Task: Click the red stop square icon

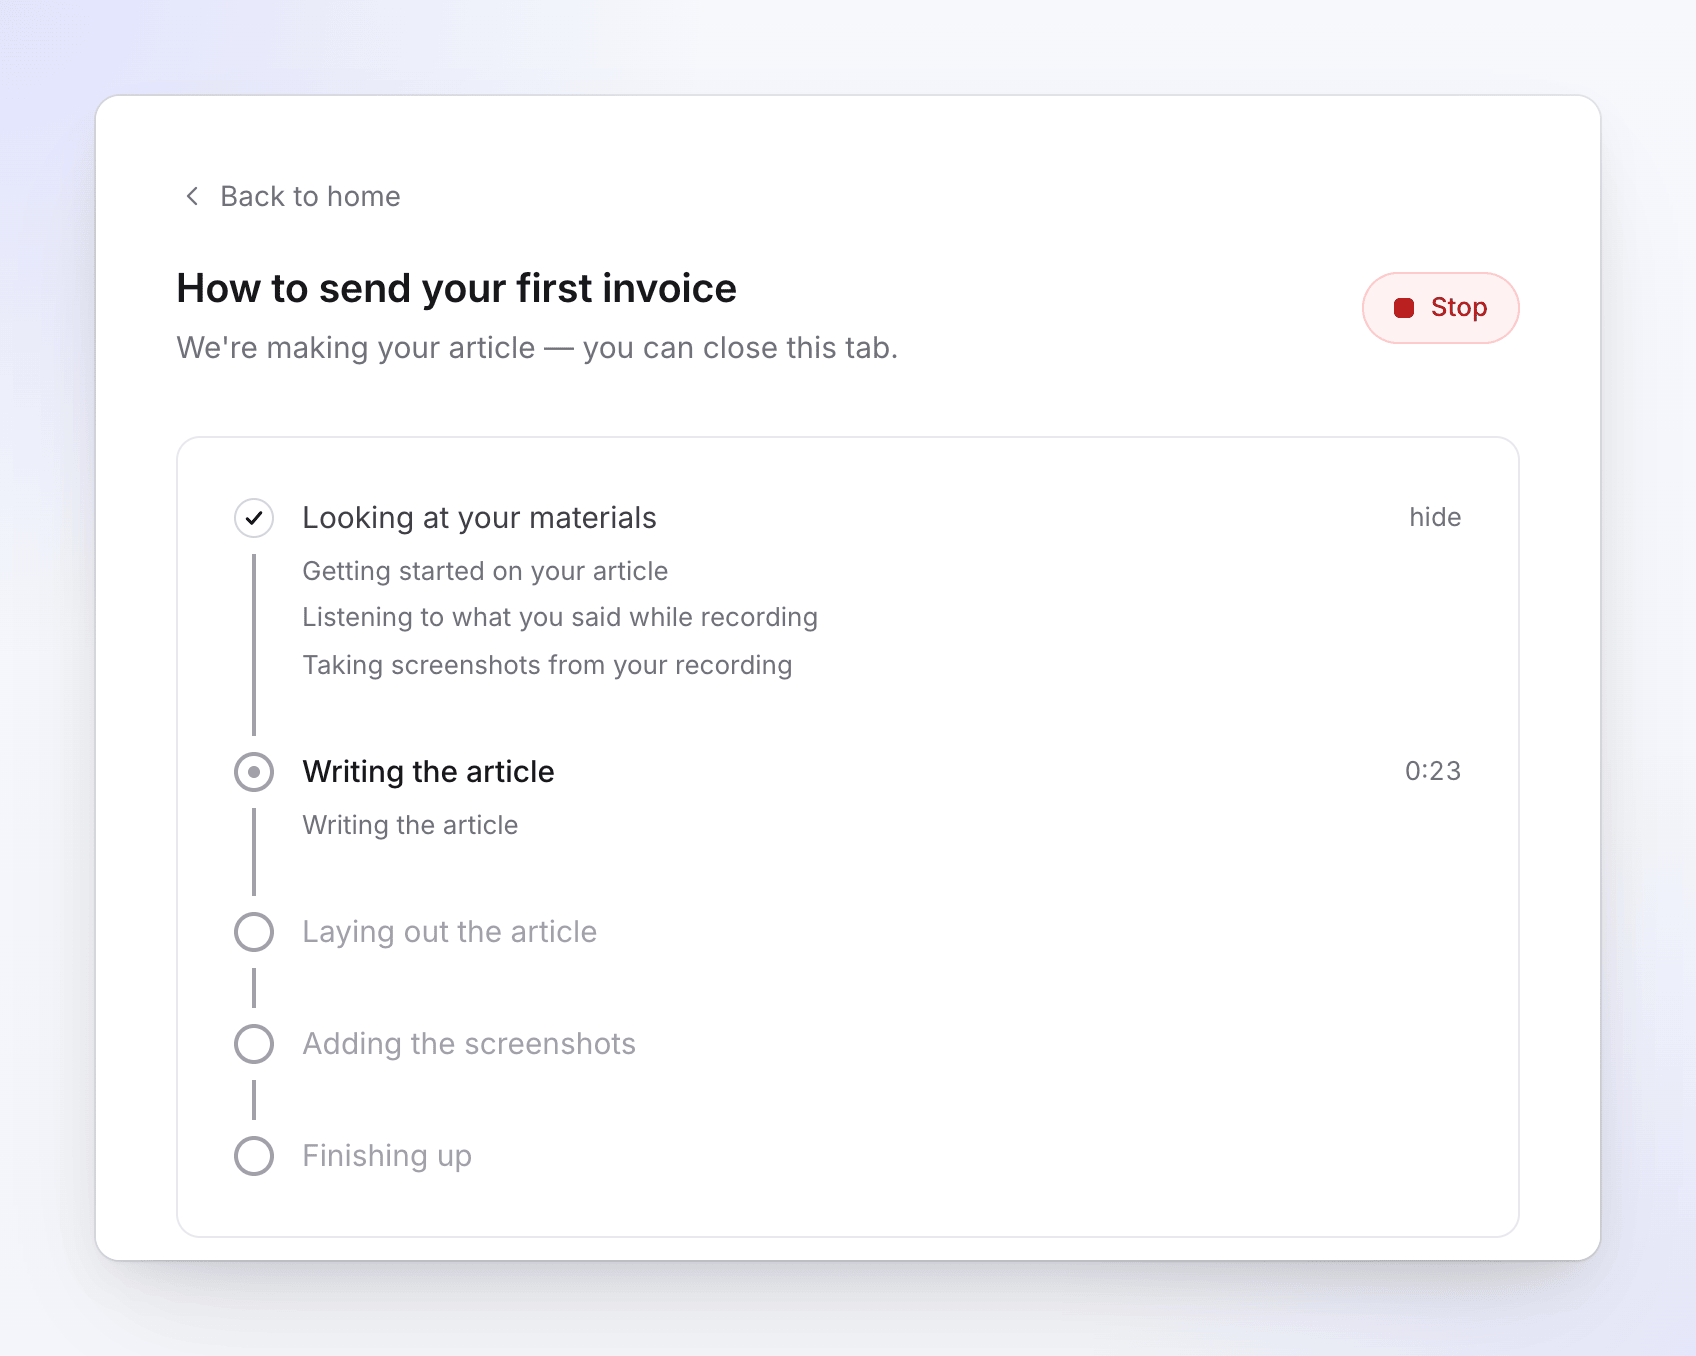Action: [1404, 308]
